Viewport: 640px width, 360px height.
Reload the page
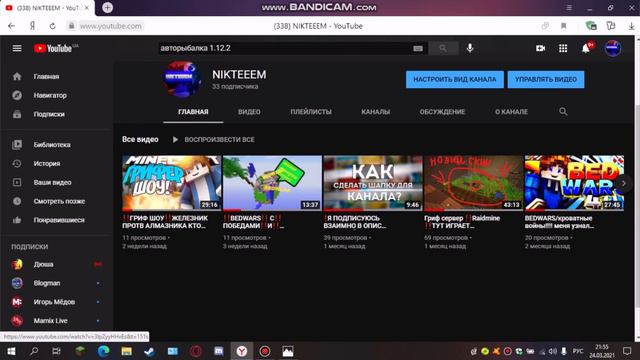[52, 26]
